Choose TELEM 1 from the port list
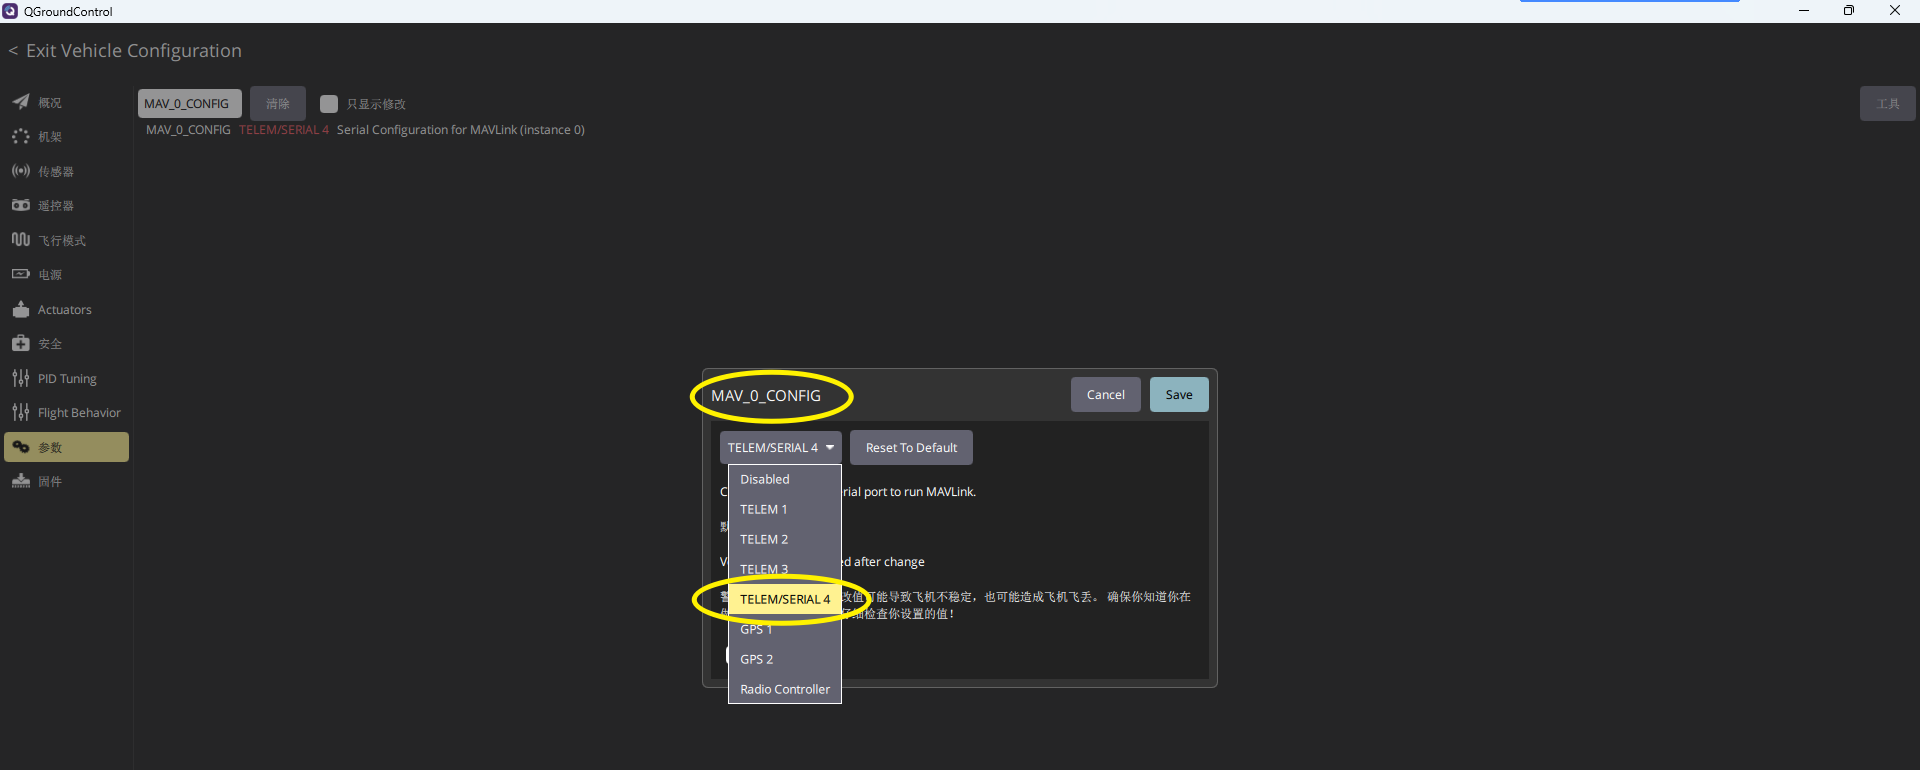This screenshot has width=1920, height=770. pyautogui.click(x=785, y=510)
